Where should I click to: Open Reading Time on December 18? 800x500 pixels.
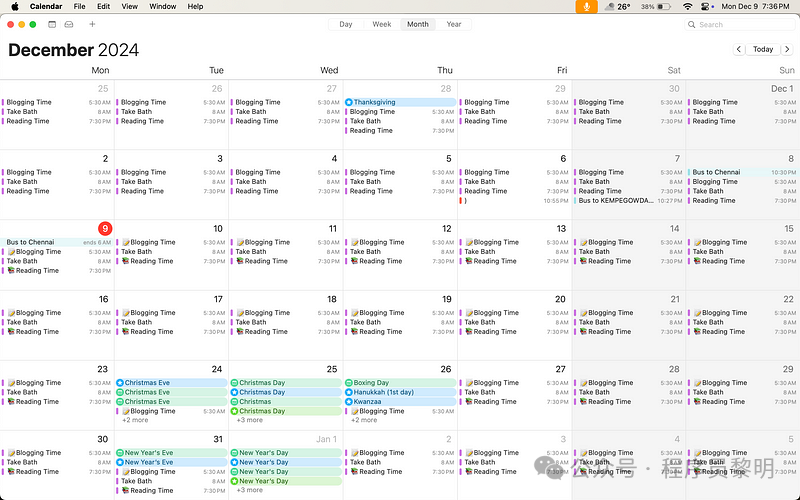286,332
